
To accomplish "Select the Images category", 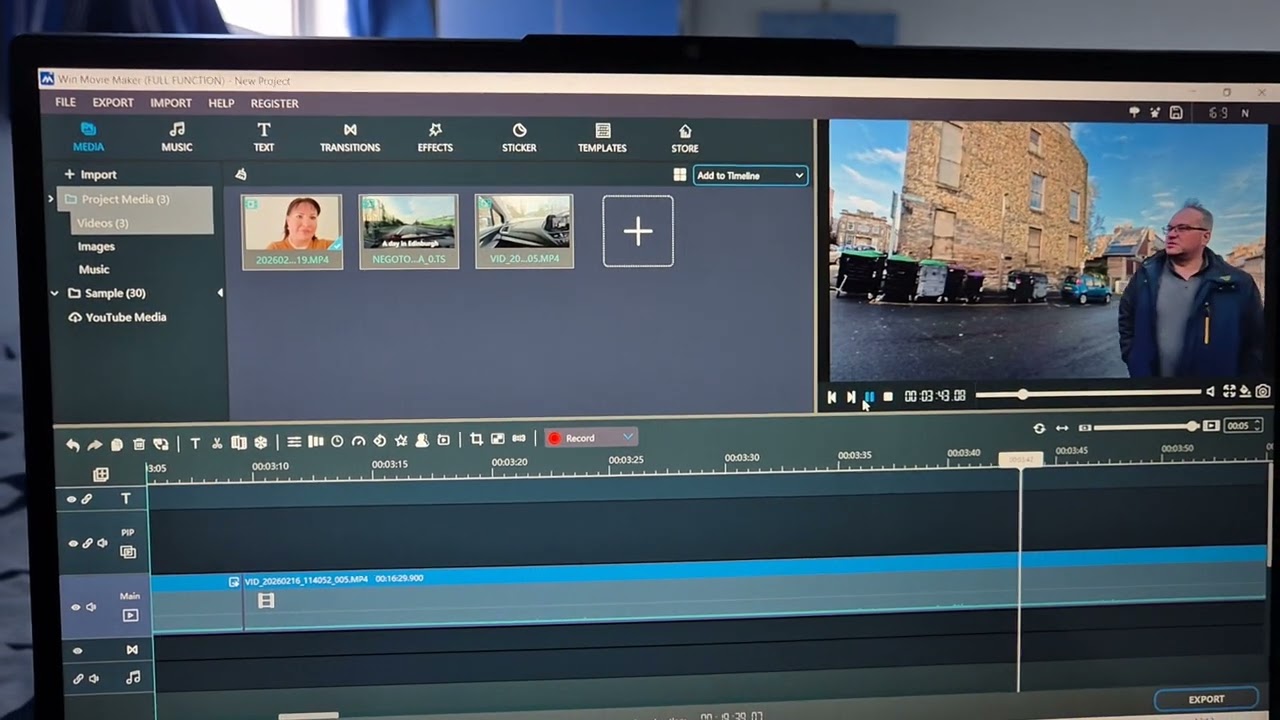I will pos(96,246).
